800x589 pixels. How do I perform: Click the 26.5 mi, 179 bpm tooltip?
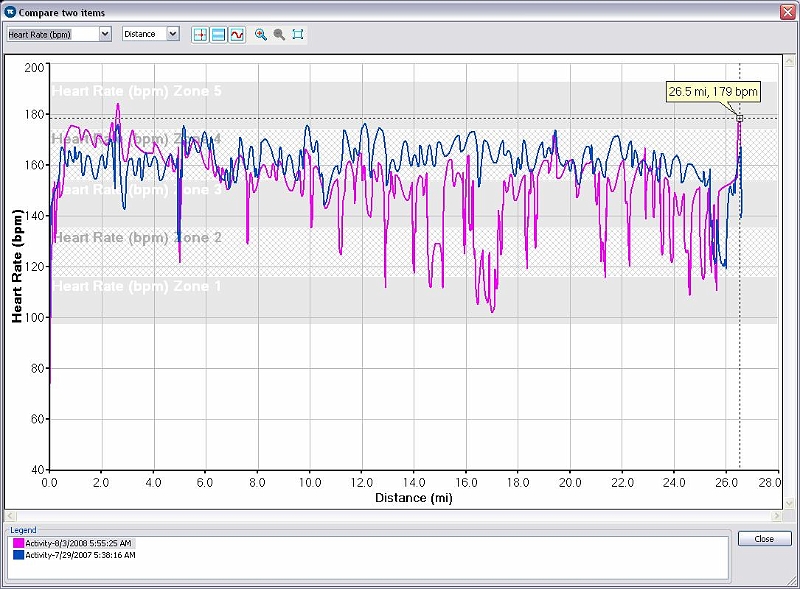pyautogui.click(x=713, y=92)
